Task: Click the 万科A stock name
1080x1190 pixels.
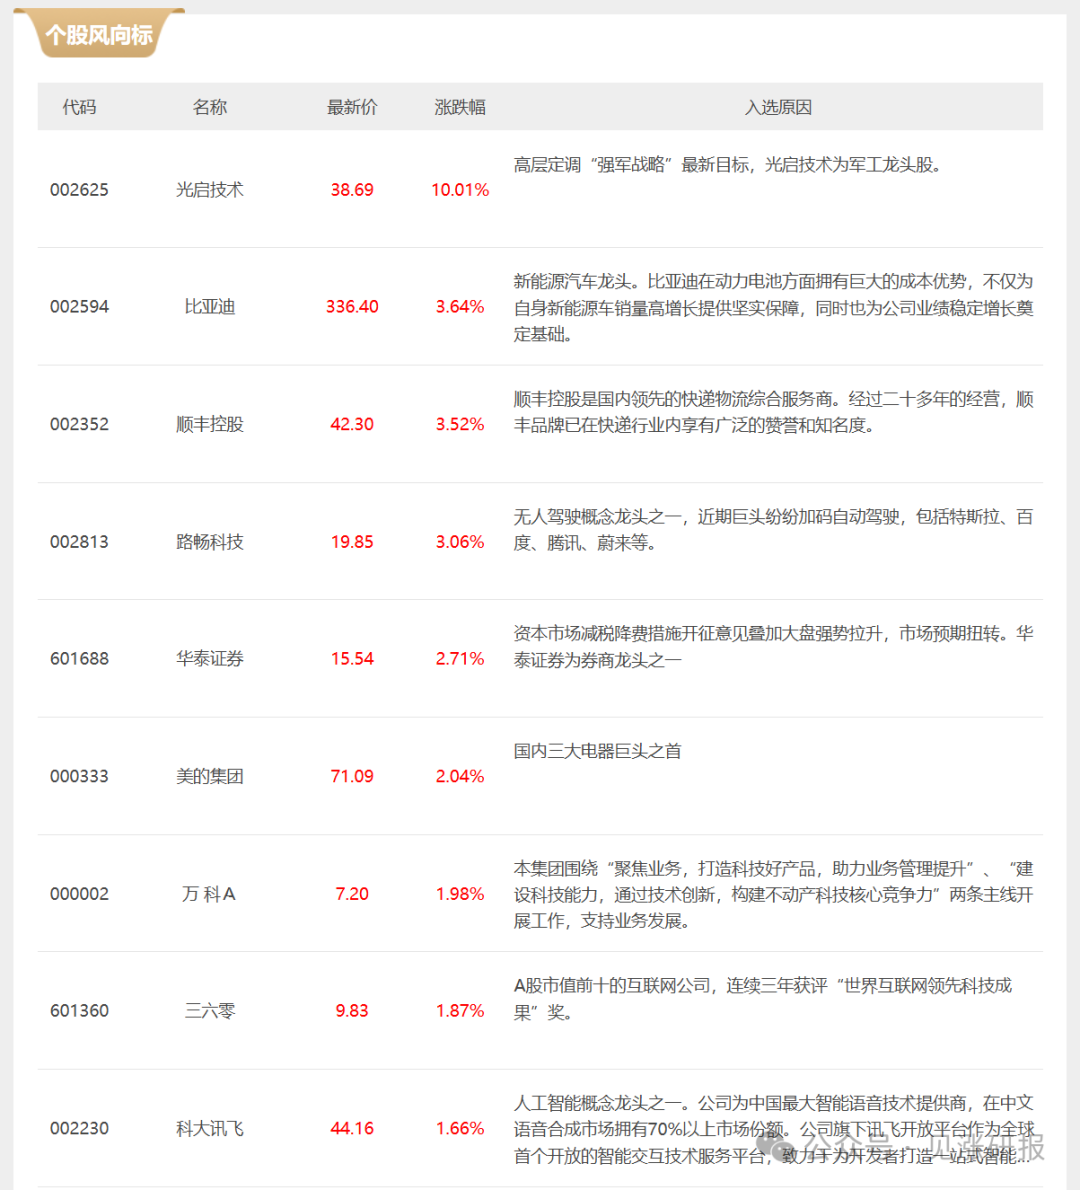Action: [209, 894]
